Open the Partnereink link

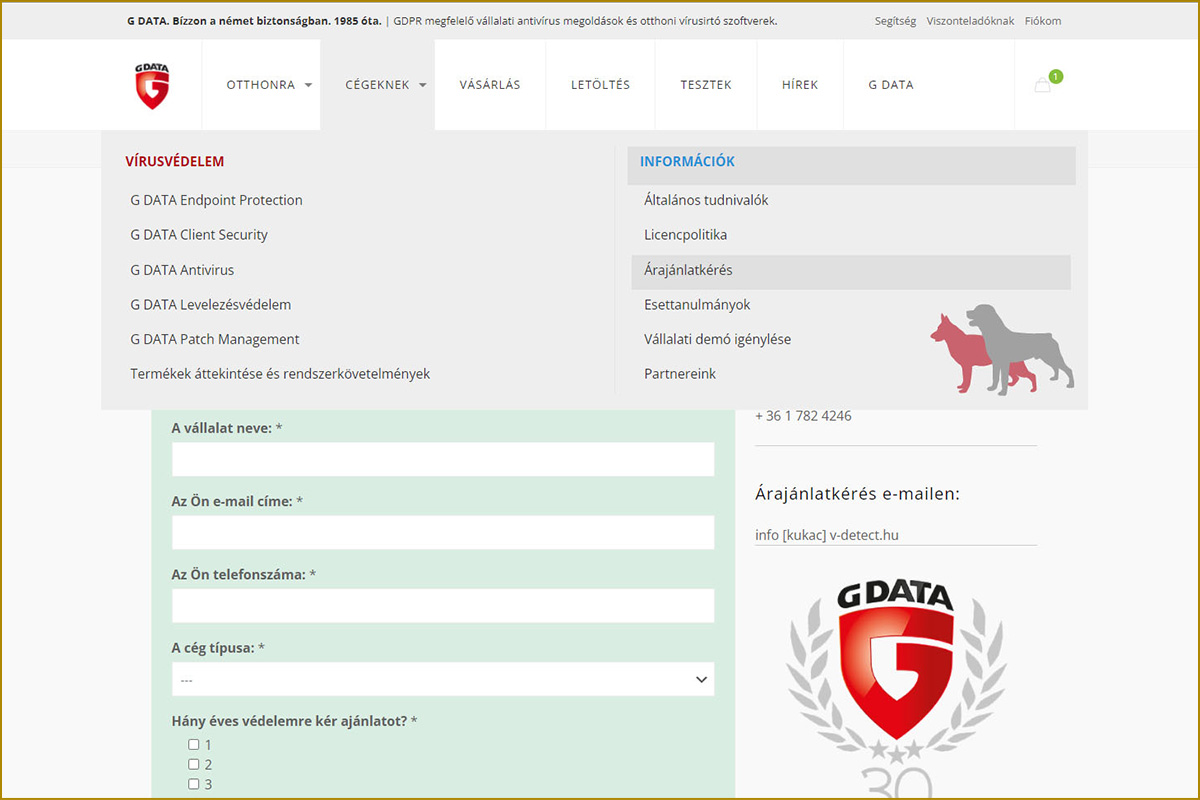point(680,374)
